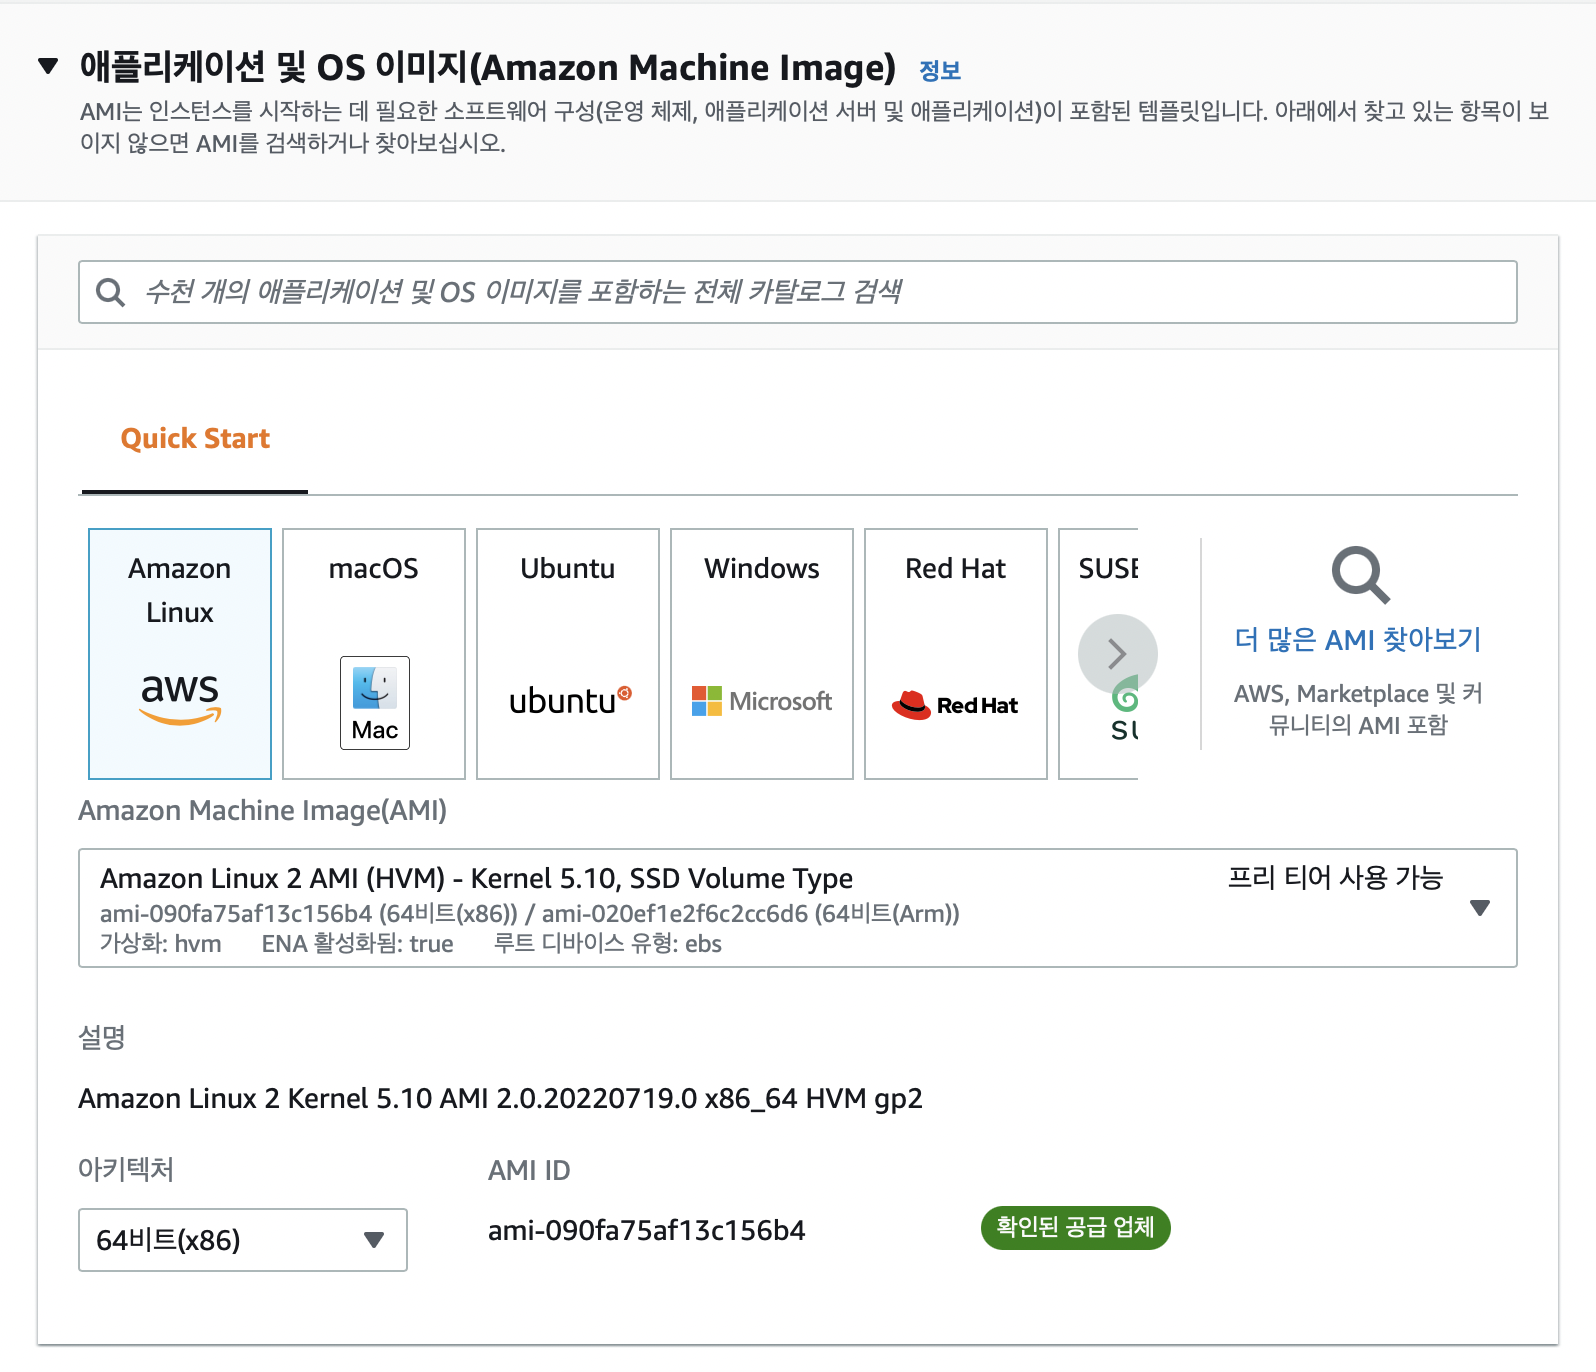The width and height of the screenshot is (1596, 1372).
Task: Click the AMI ID ami-090fa75af13c156b4 text
Action: tap(647, 1231)
